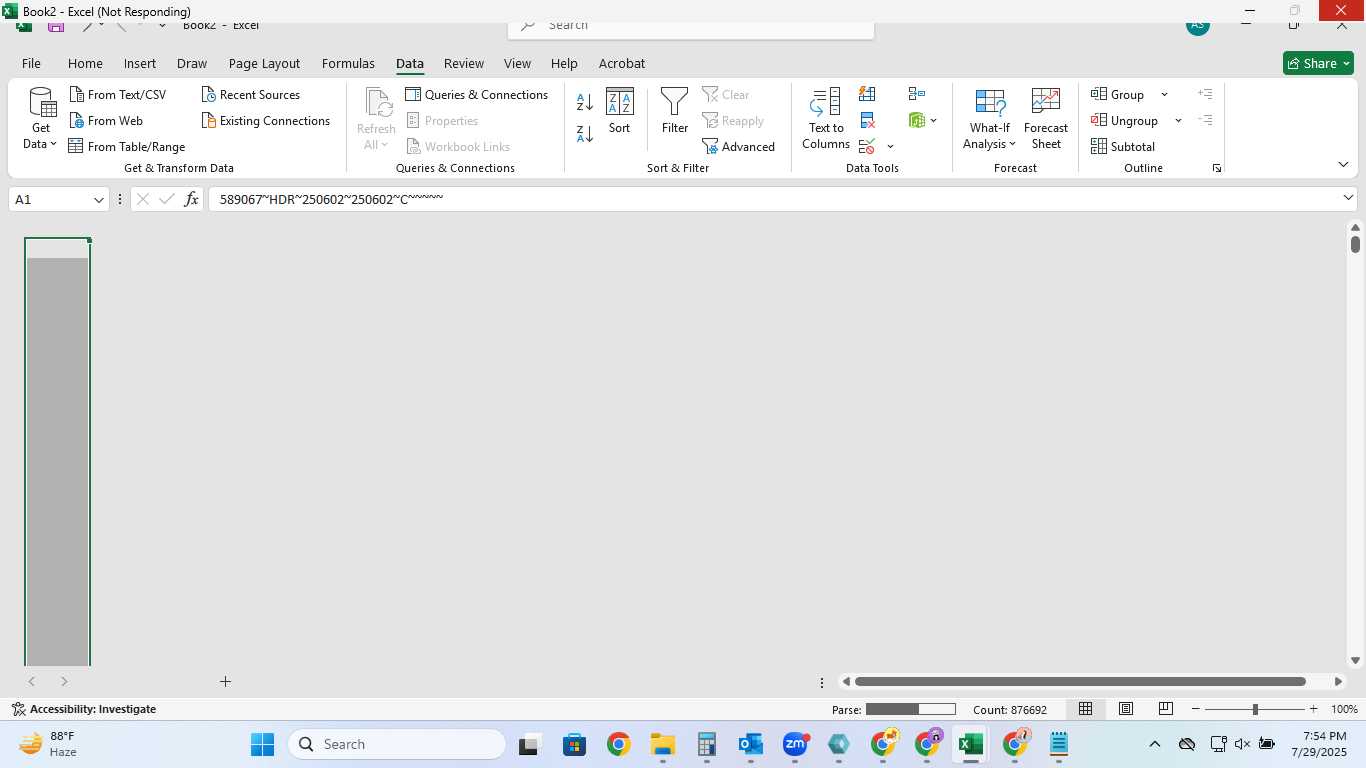The height and width of the screenshot is (768, 1366).
Task: Click the Ungroup button
Action: pos(1125,121)
